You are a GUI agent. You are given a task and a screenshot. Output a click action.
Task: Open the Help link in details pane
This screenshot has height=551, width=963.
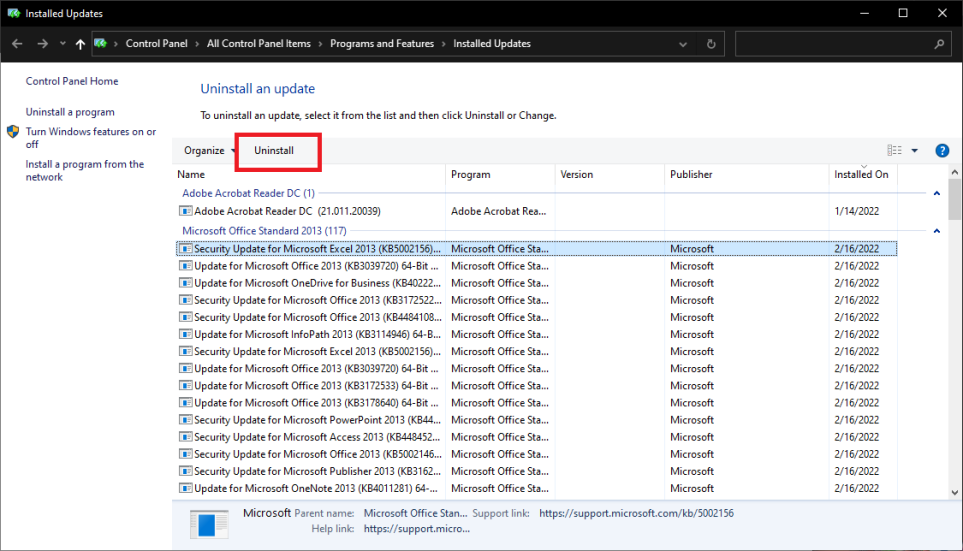[416, 529]
